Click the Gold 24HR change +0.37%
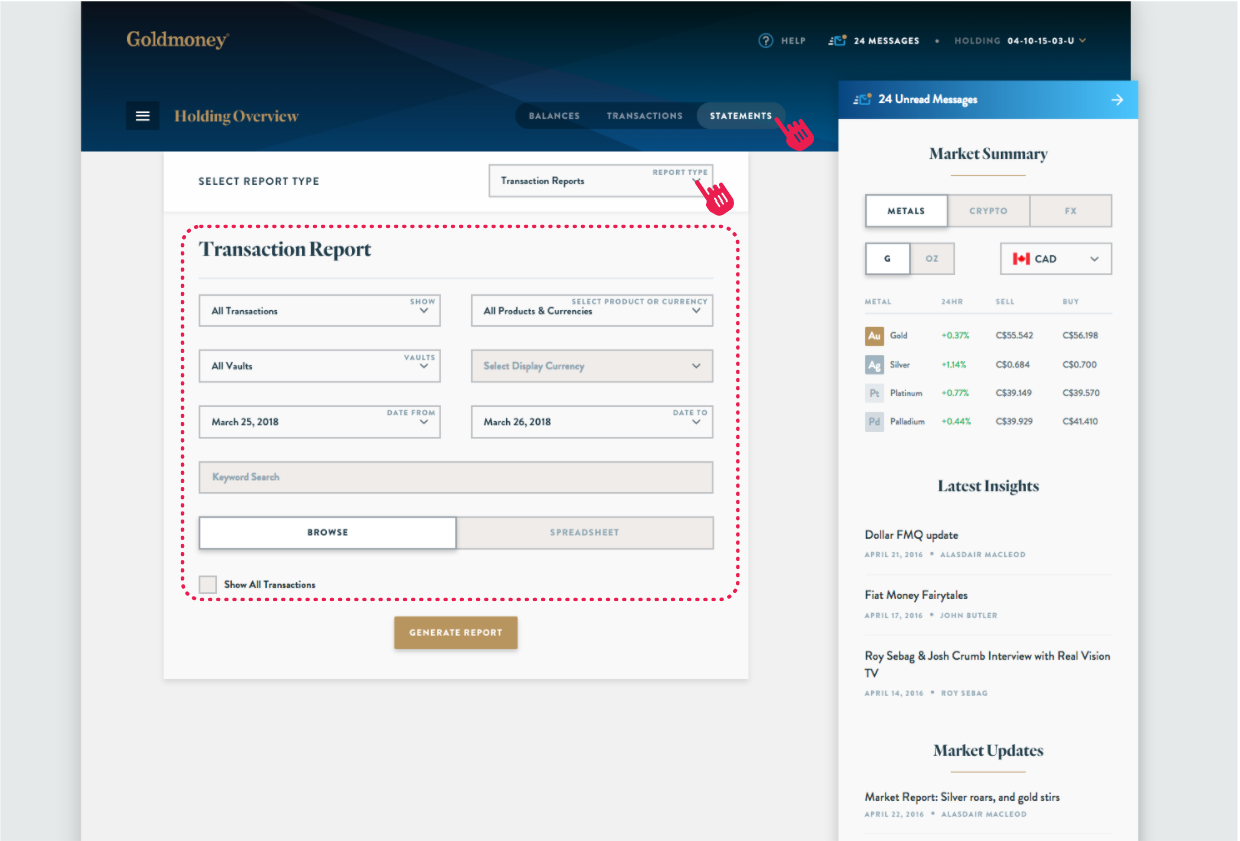Viewport: 1240px width, 841px height. (956, 336)
